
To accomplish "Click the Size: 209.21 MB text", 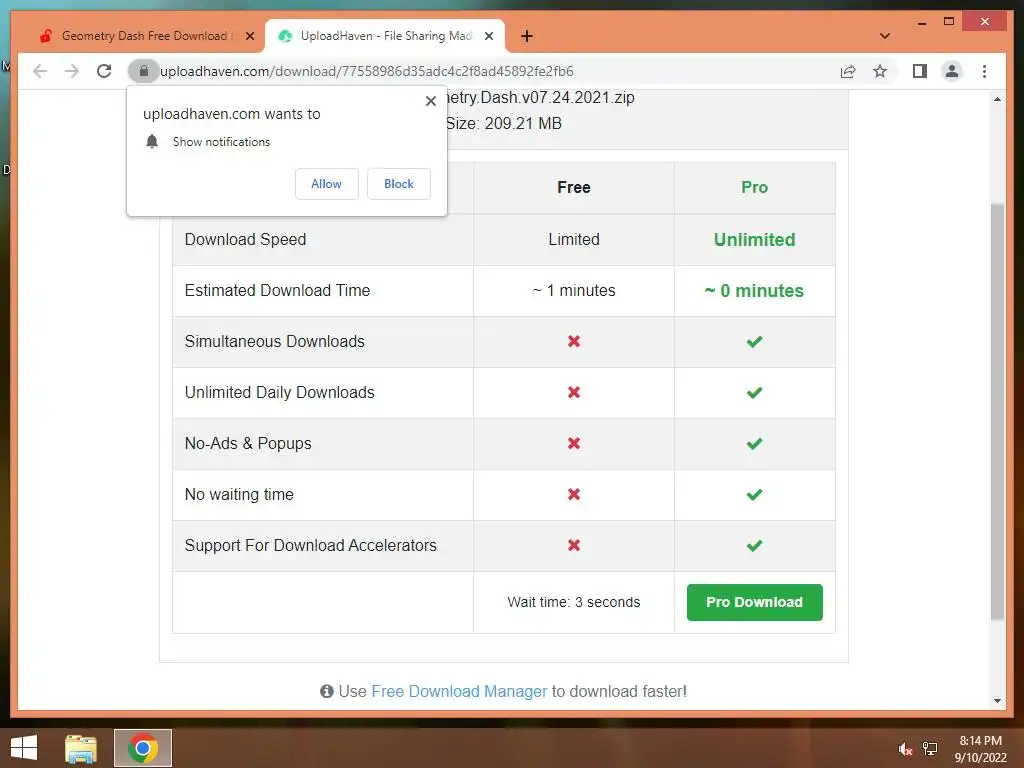I will [504, 123].
